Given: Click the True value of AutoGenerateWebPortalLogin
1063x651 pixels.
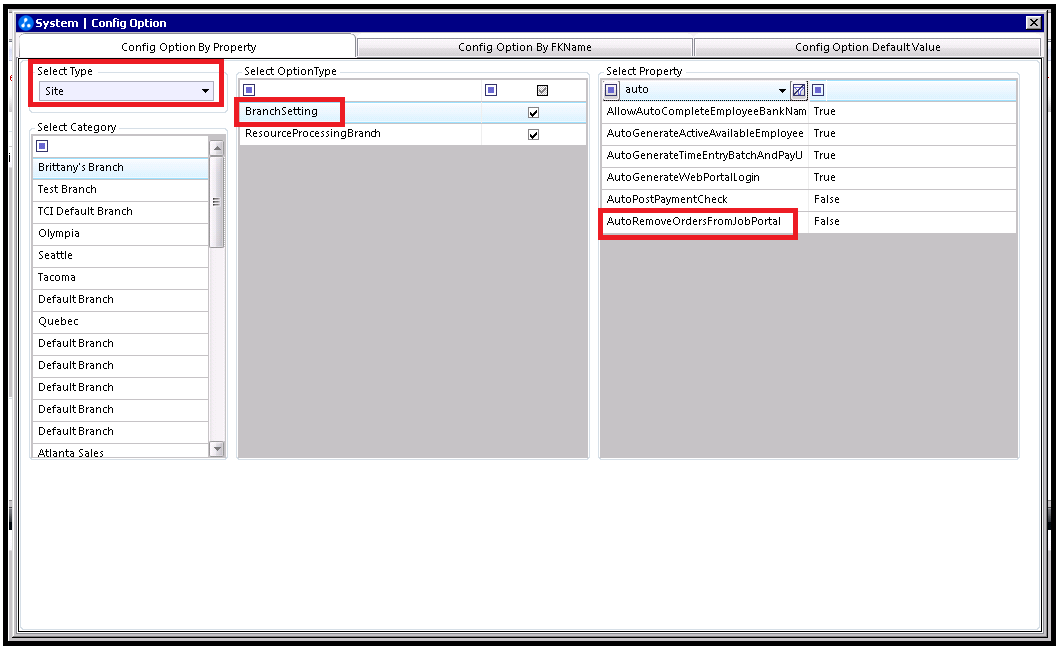Looking at the screenshot, I should (824, 177).
